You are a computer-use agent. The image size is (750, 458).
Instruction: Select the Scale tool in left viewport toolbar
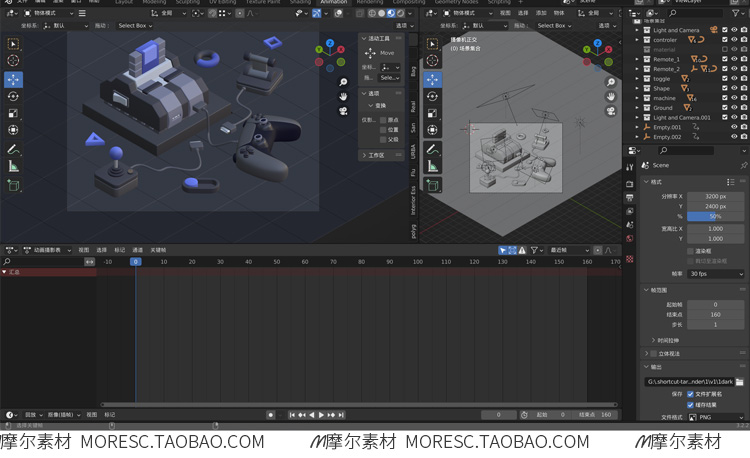(x=13, y=113)
